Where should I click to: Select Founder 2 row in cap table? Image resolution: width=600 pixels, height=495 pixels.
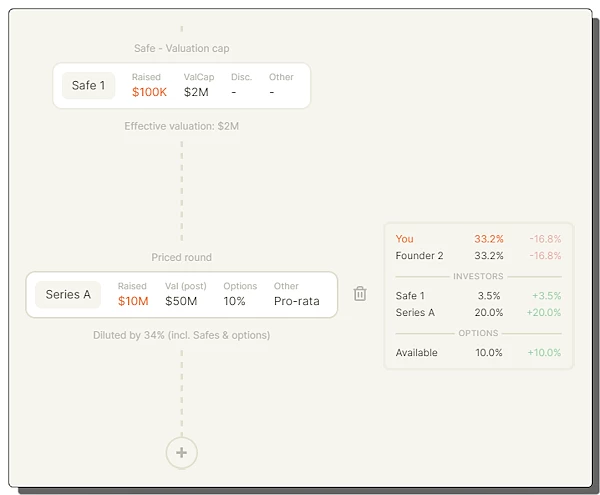[x=478, y=256]
